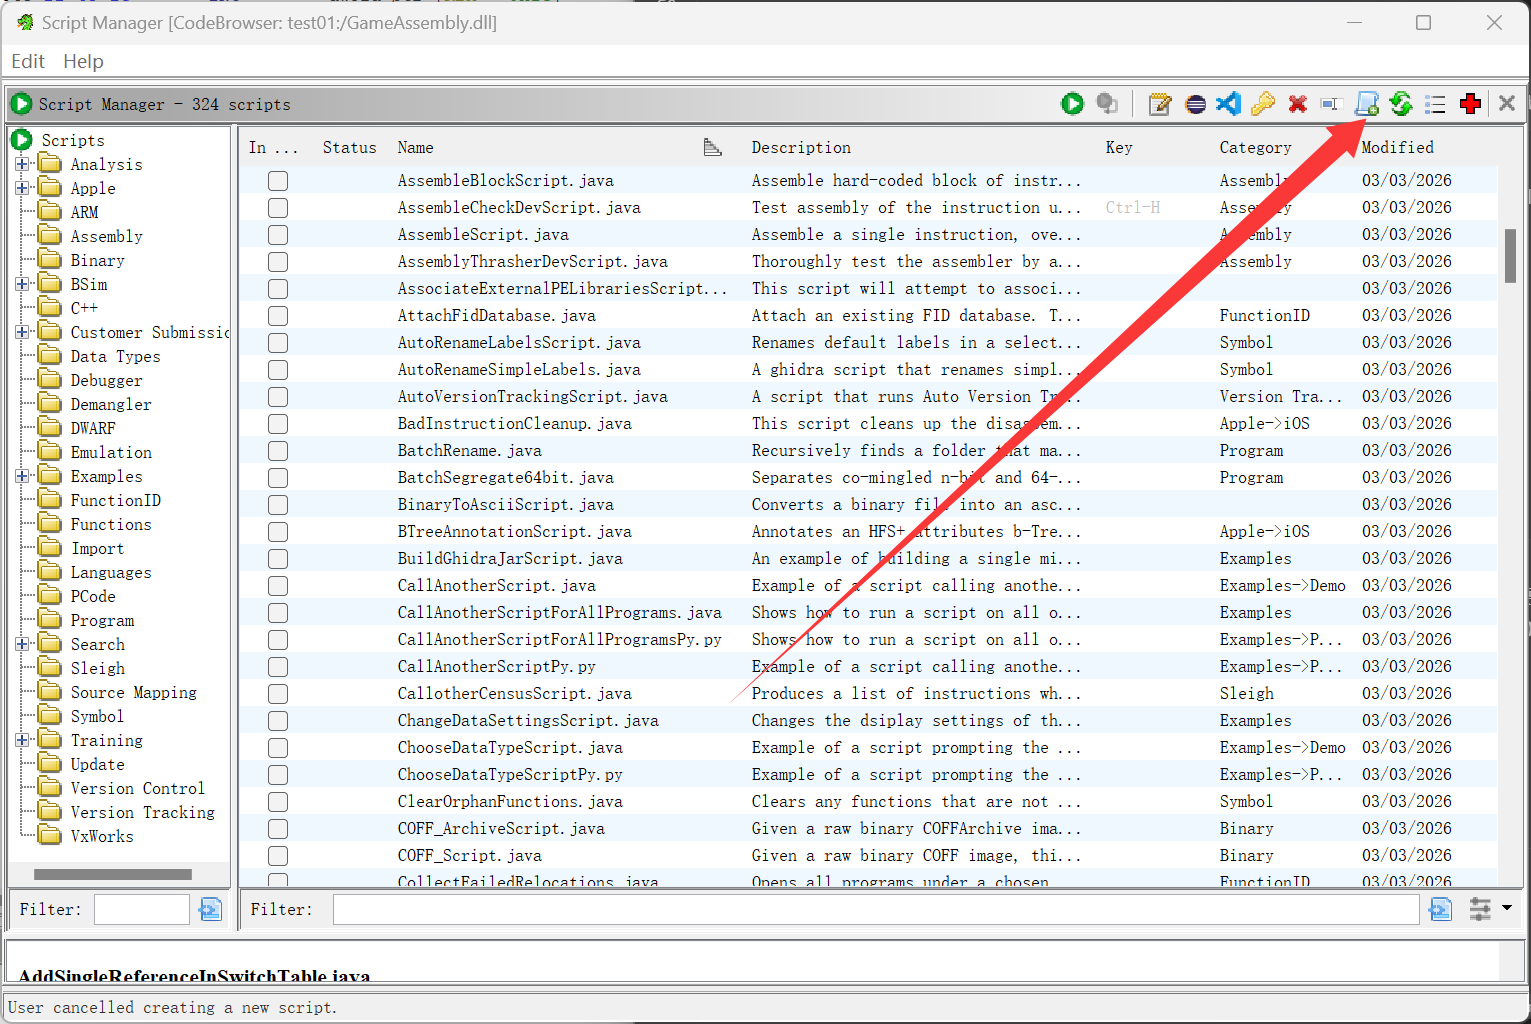Sort by the Description column header
Viewport: 1531px width, 1024px height.
click(801, 148)
